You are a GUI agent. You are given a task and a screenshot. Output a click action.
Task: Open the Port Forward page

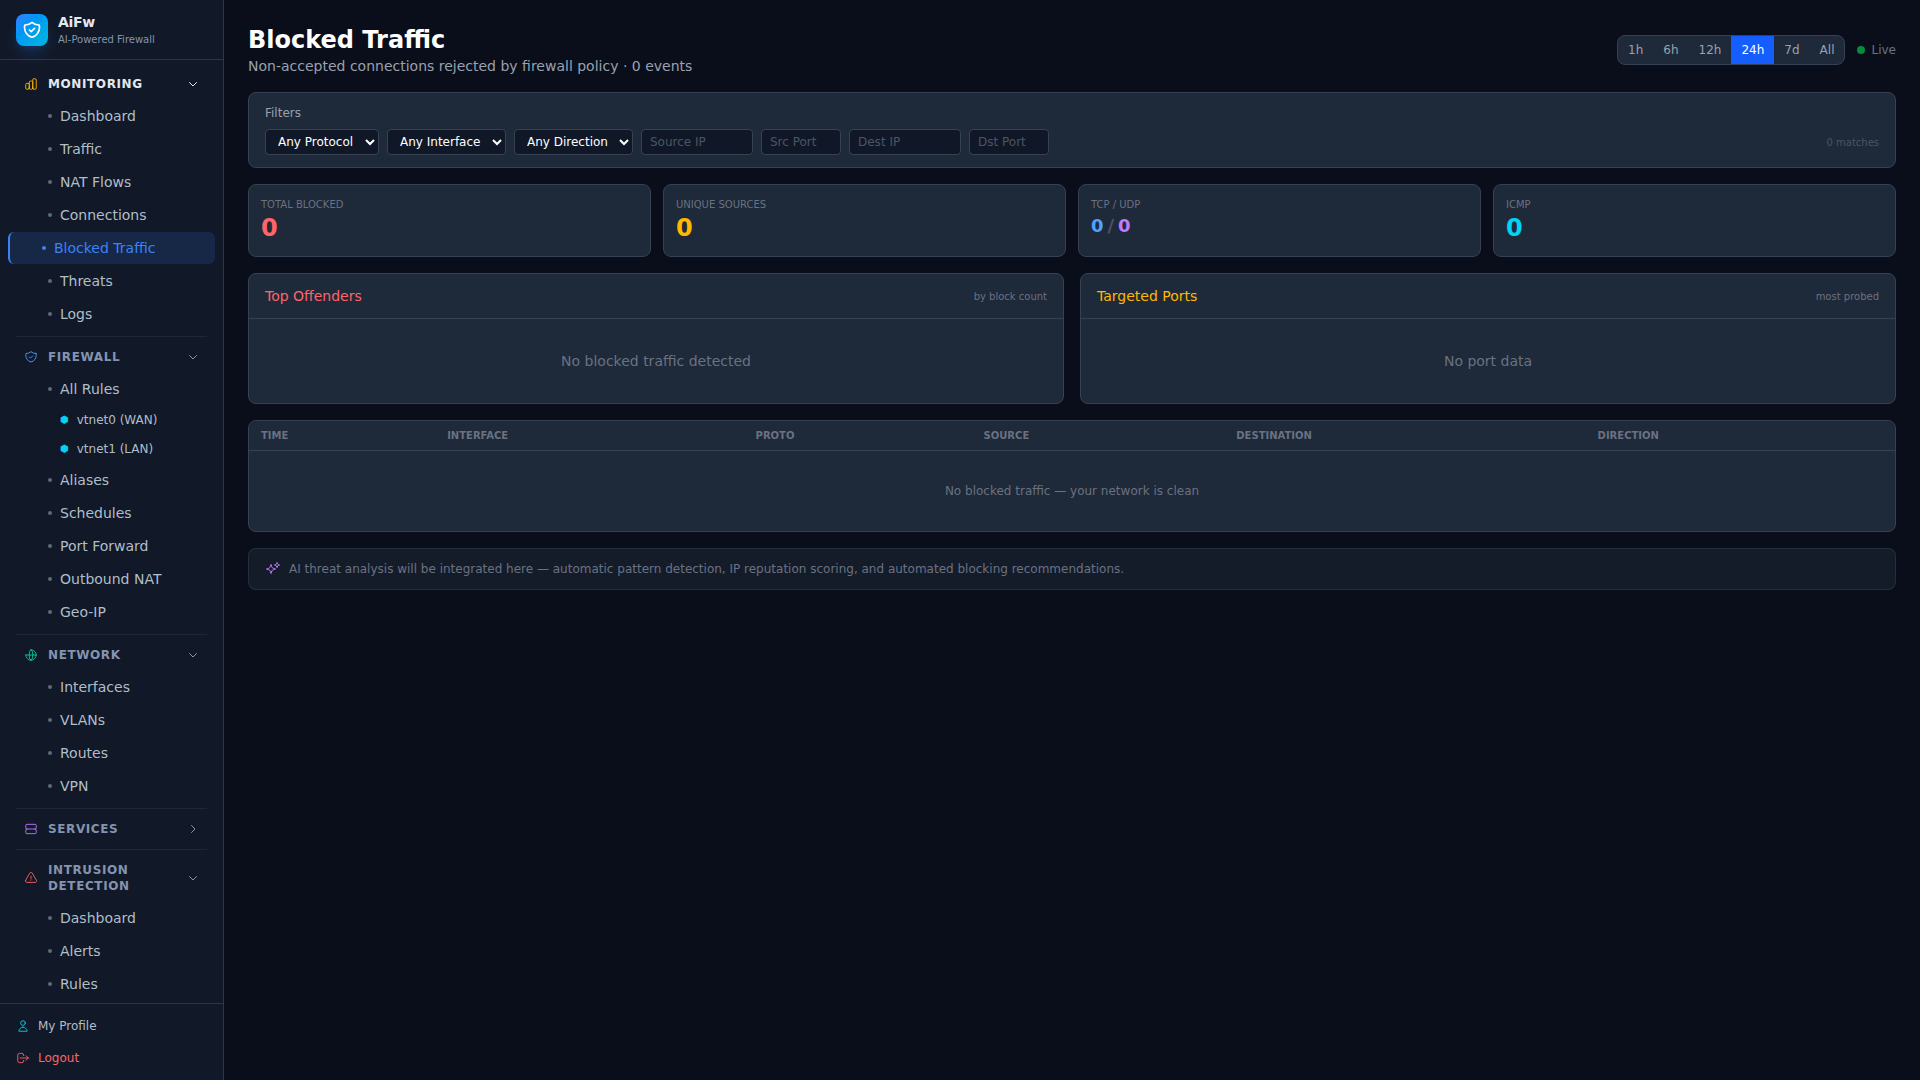coord(111,546)
